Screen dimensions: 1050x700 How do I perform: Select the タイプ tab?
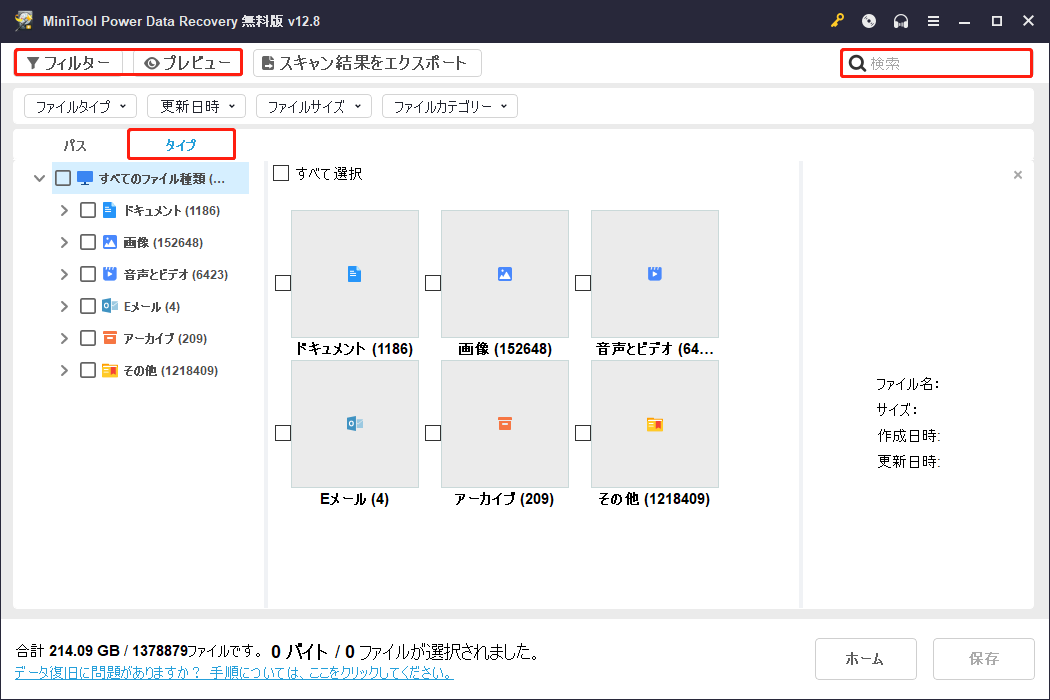[181, 144]
